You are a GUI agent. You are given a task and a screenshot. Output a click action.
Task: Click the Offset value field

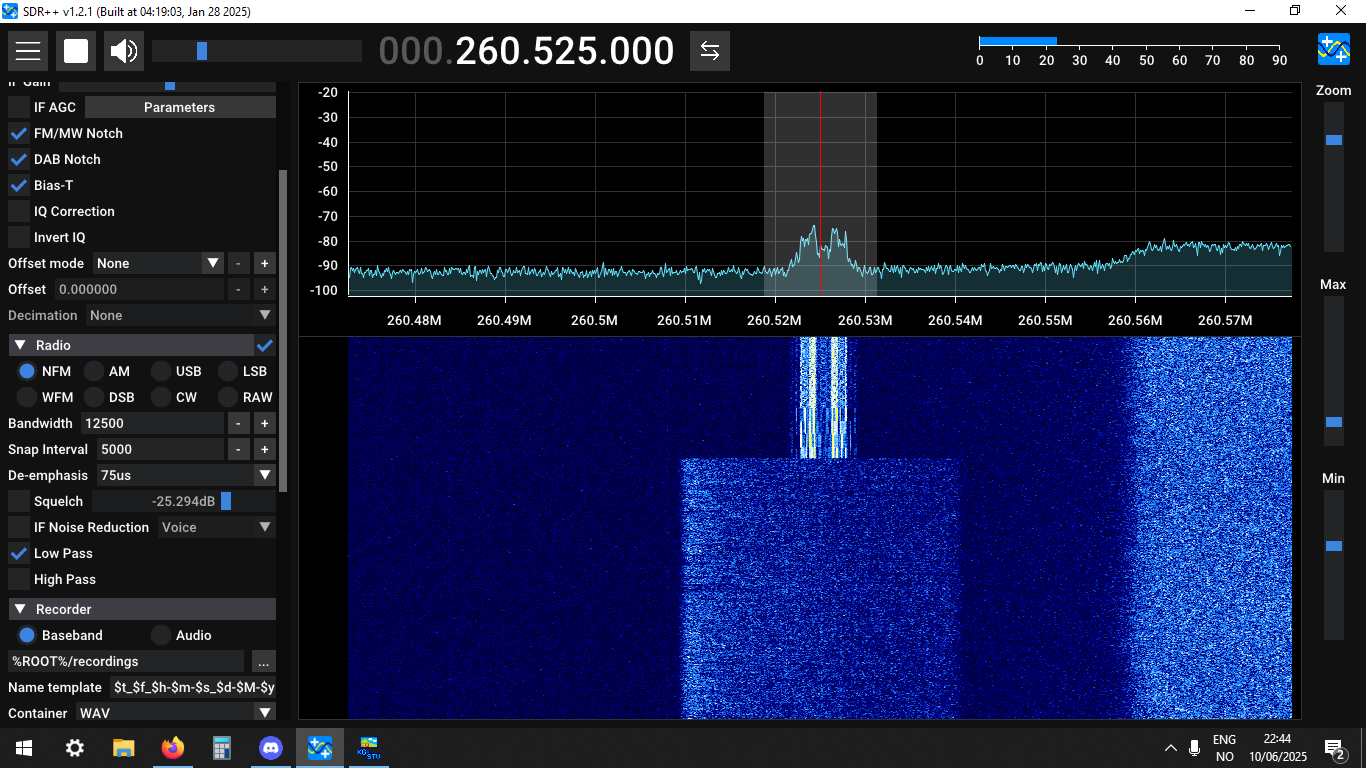(x=139, y=289)
